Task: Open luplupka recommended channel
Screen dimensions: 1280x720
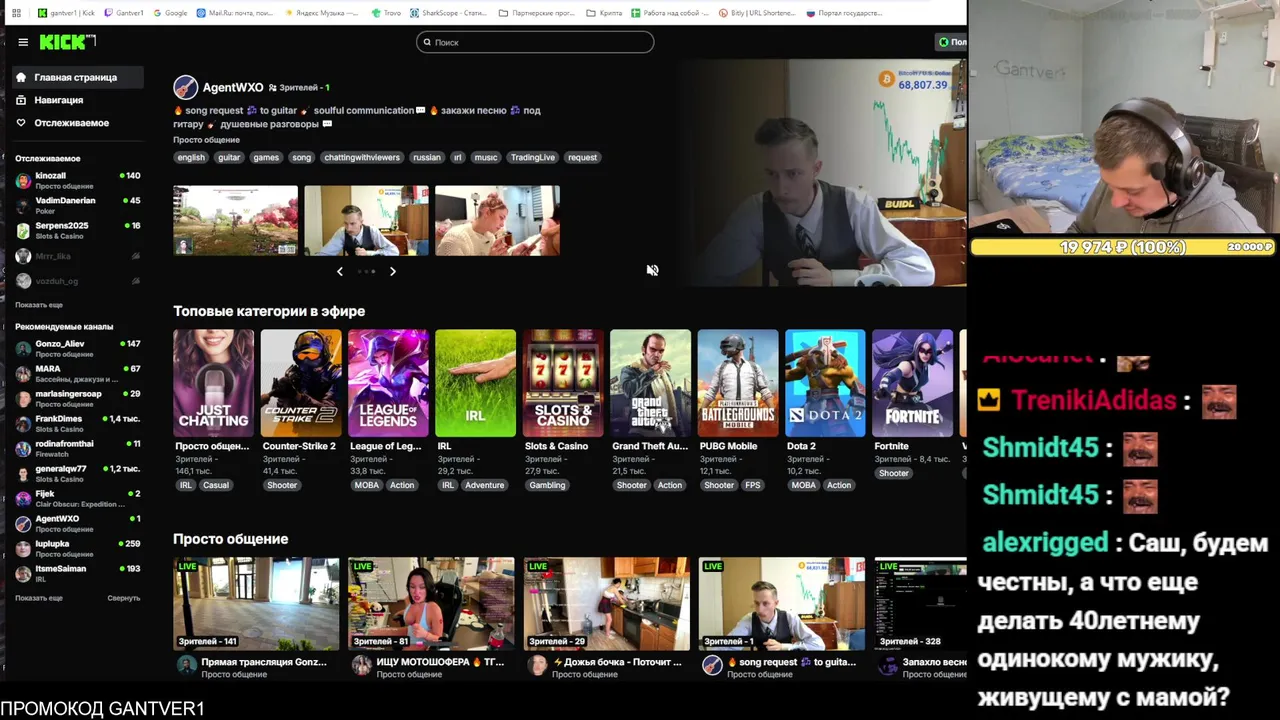Action: tap(77, 548)
